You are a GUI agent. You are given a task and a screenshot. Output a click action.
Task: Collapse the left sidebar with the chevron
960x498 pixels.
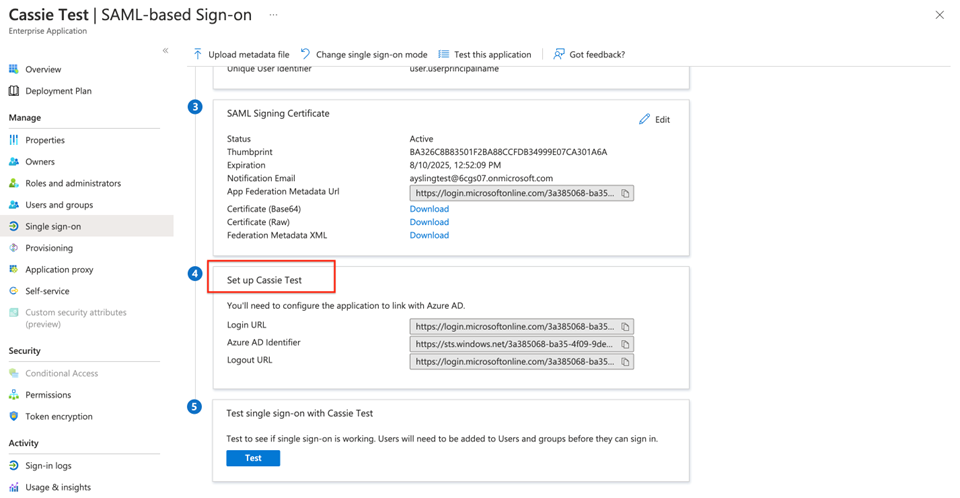166,51
